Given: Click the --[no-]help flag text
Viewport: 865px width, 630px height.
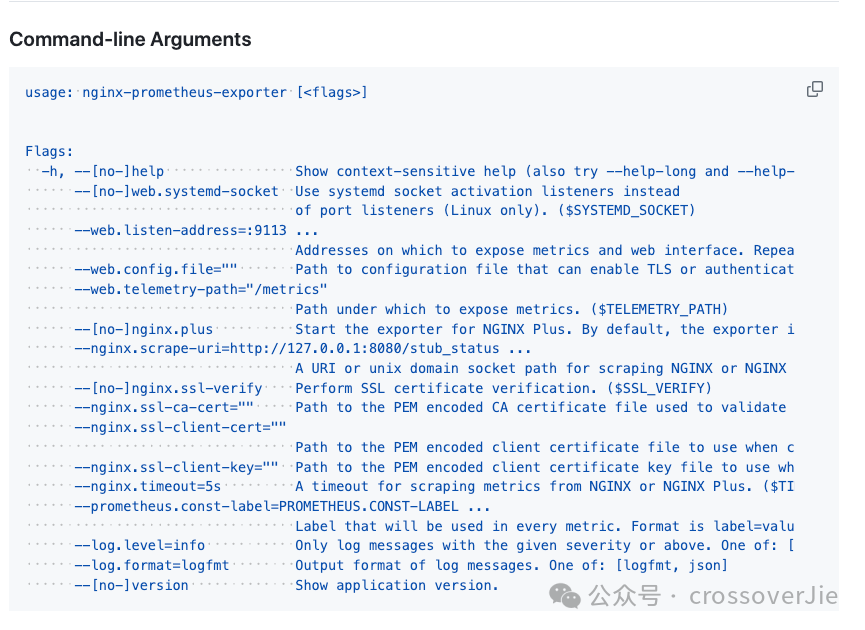Looking at the screenshot, I should (119, 171).
